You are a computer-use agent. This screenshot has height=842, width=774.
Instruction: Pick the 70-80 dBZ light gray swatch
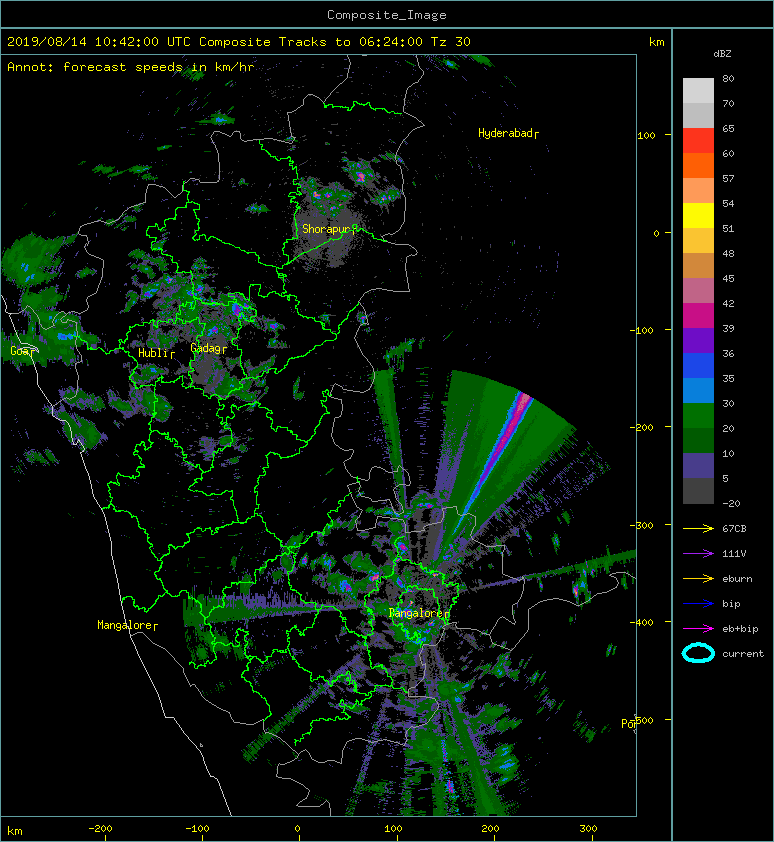pyautogui.click(x=698, y=91)
